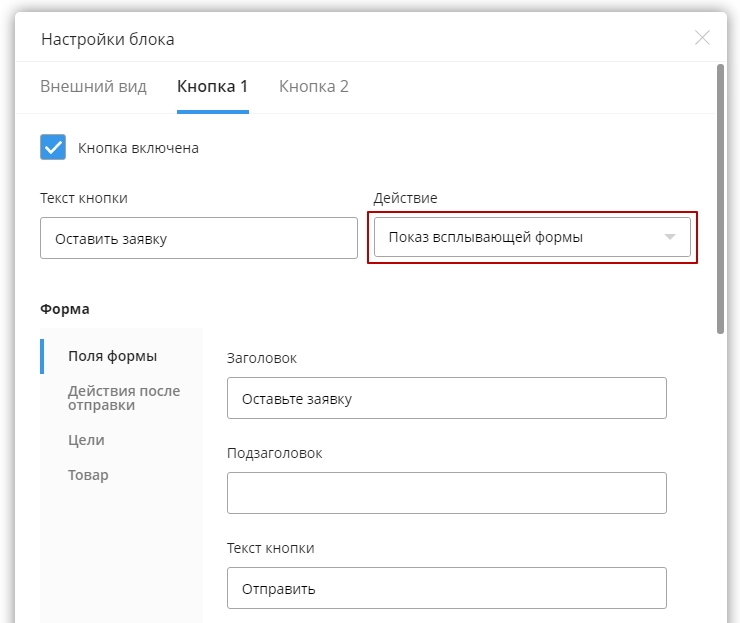The width and height of the screenshot is (740, 623).
Task: Click the Форма section heading
Action: [65, 309]
